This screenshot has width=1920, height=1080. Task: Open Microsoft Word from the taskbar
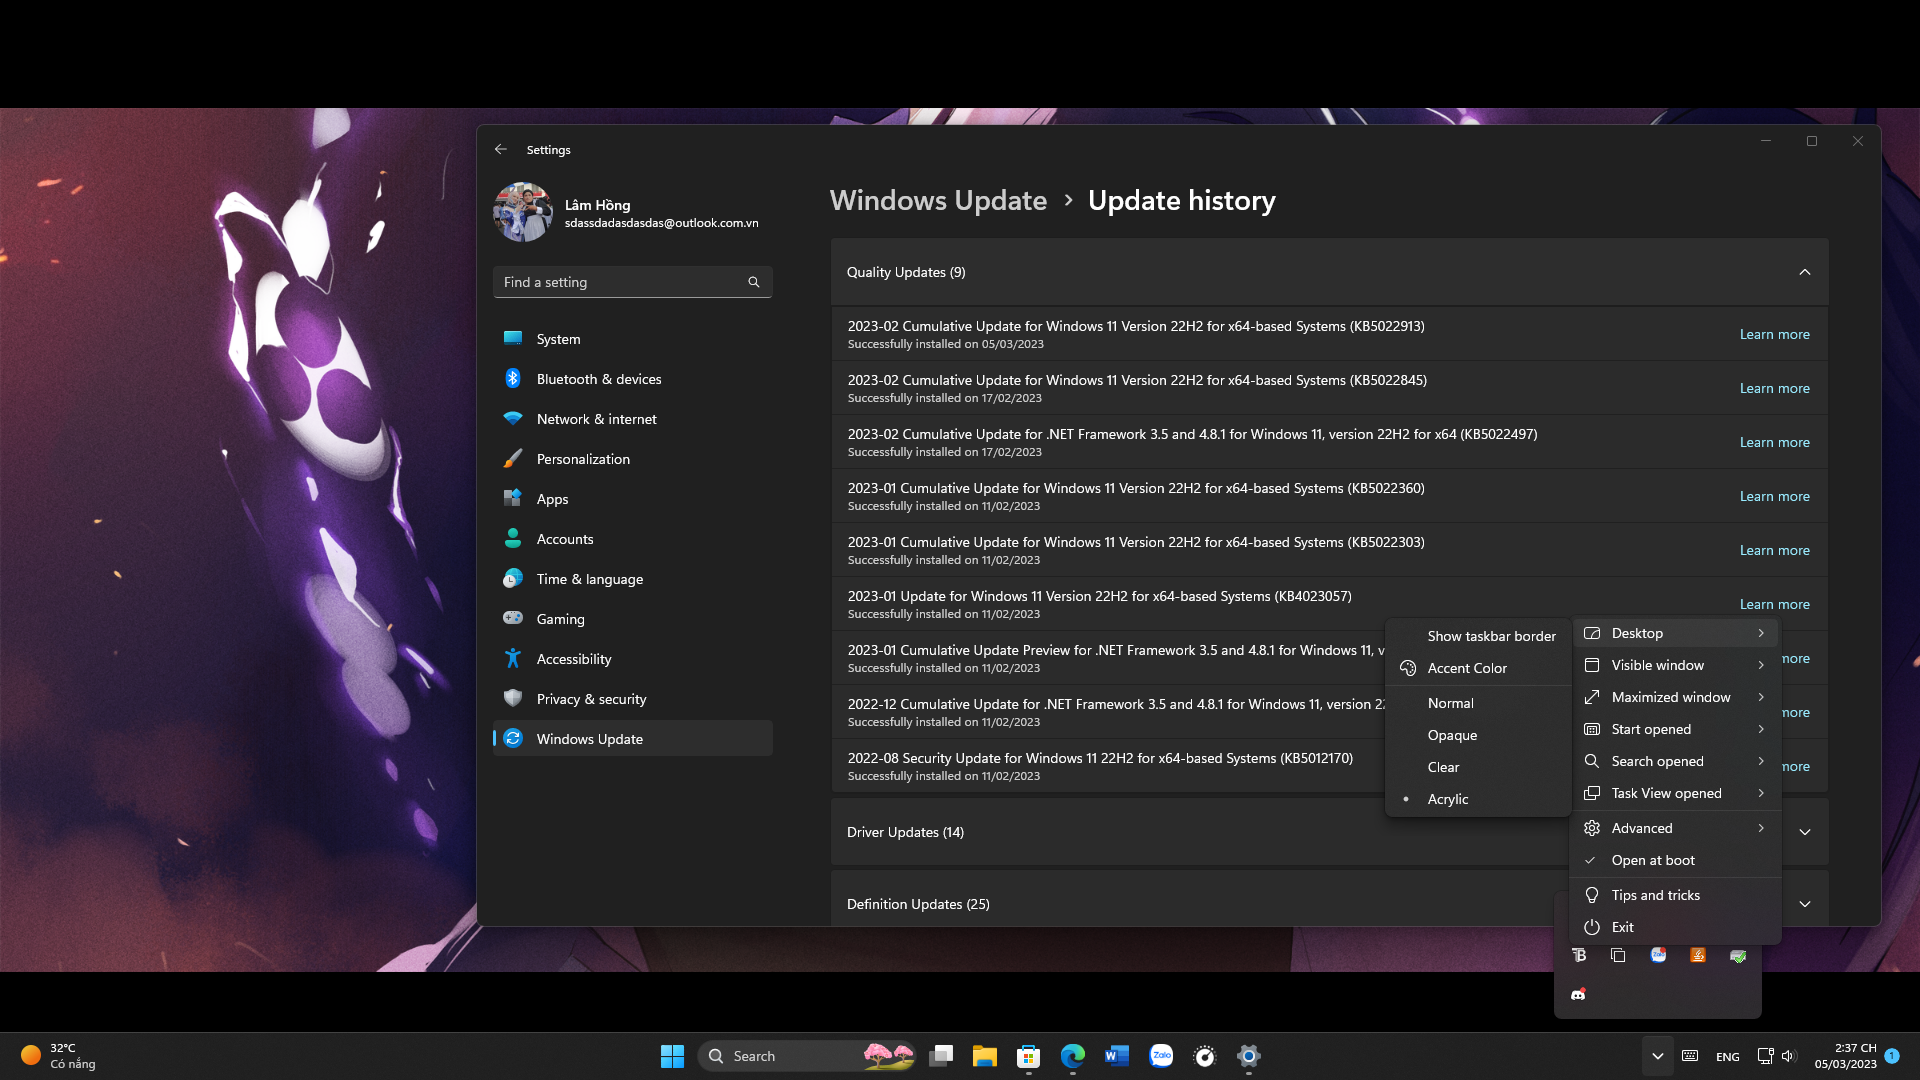[1117, 1056]
